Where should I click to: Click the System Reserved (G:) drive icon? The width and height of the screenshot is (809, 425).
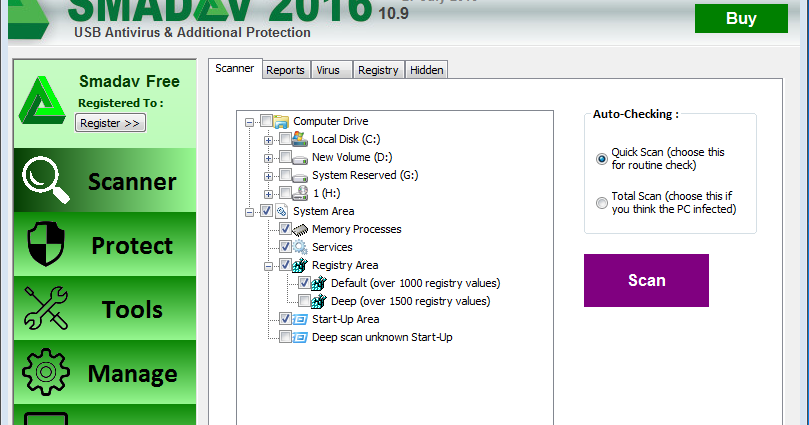click(300, 176)
